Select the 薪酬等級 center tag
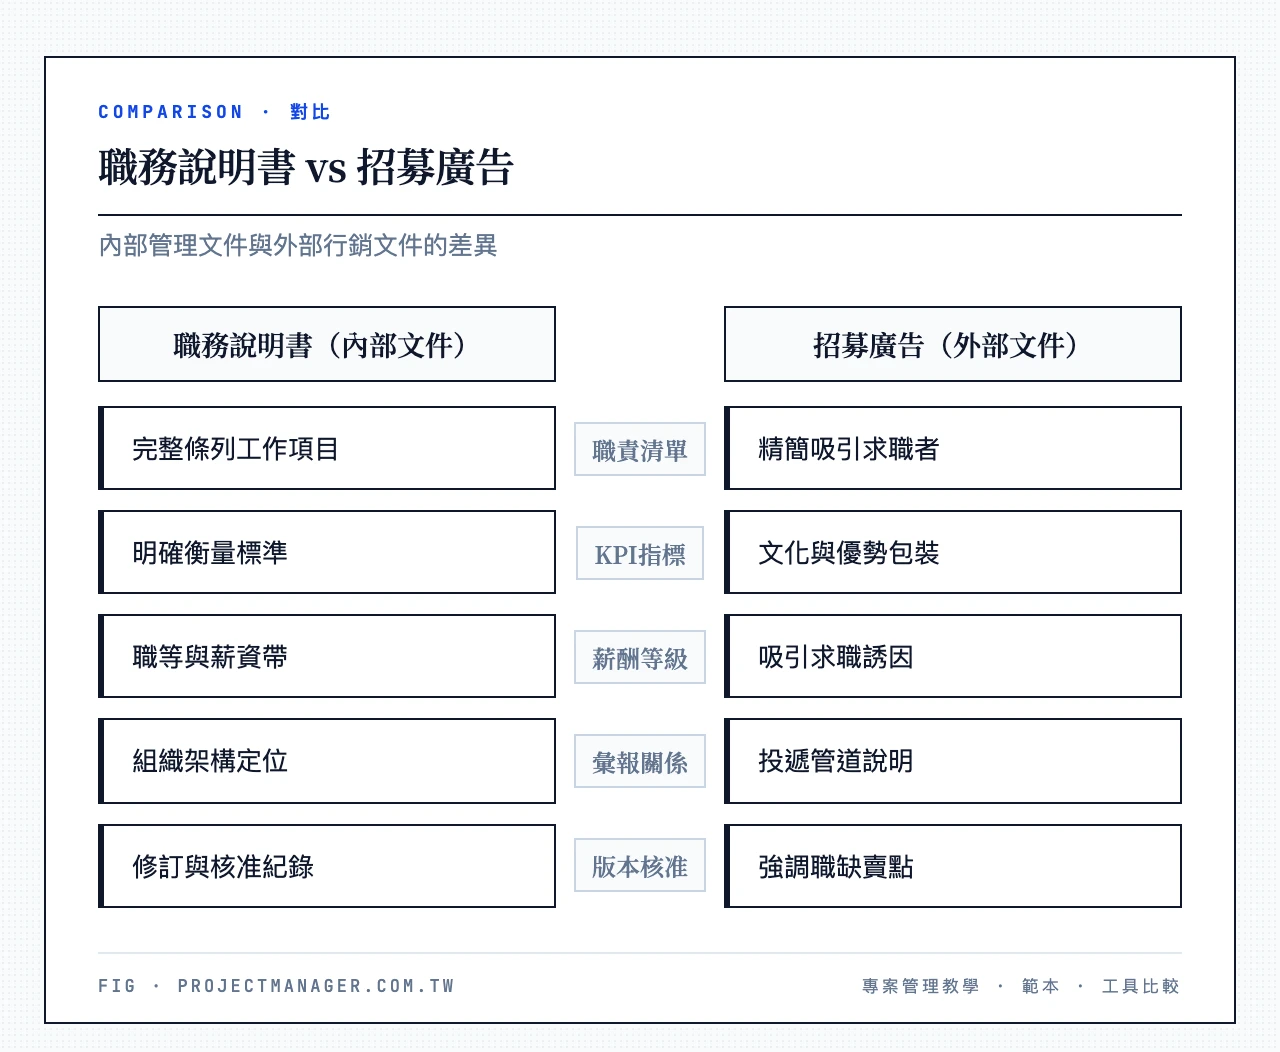The image size is (1280, 1052). [640, 657]
